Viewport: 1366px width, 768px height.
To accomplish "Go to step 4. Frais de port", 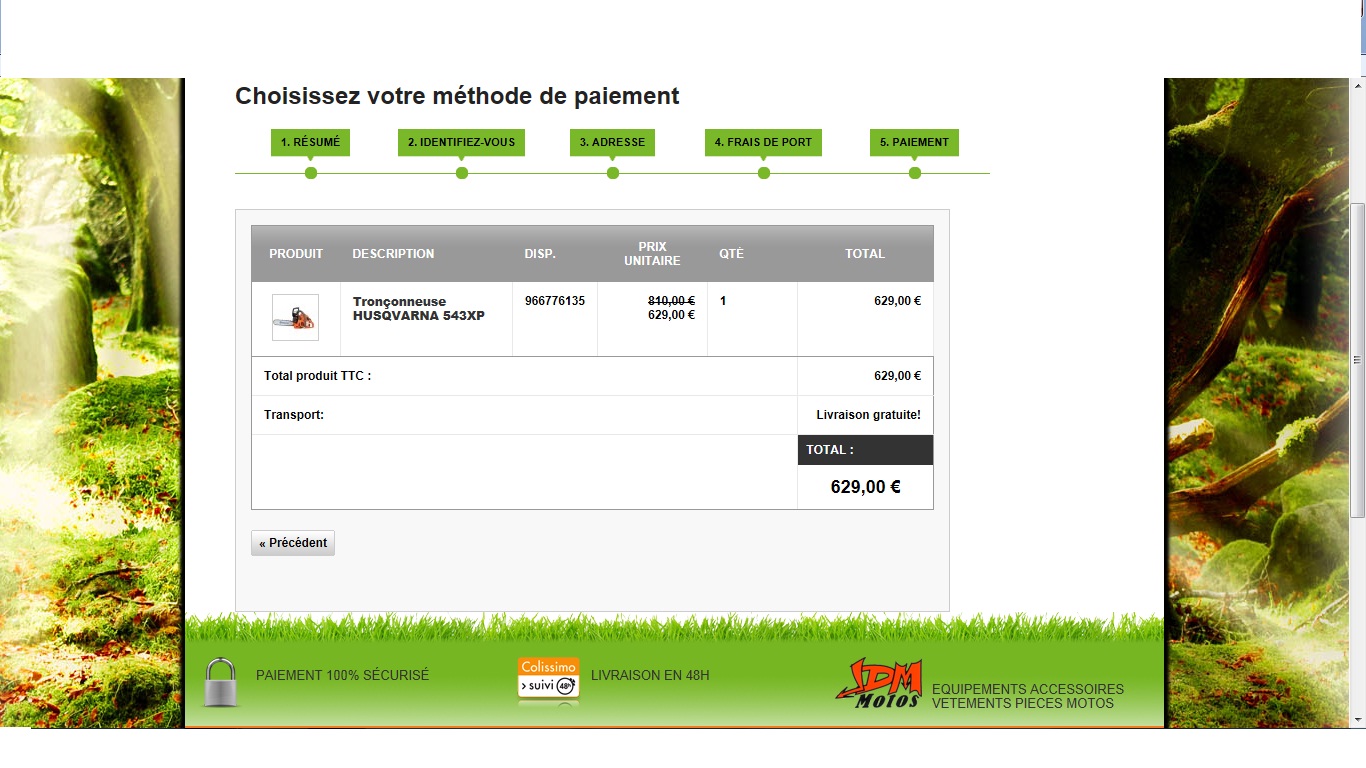I will tap(763, 142).
